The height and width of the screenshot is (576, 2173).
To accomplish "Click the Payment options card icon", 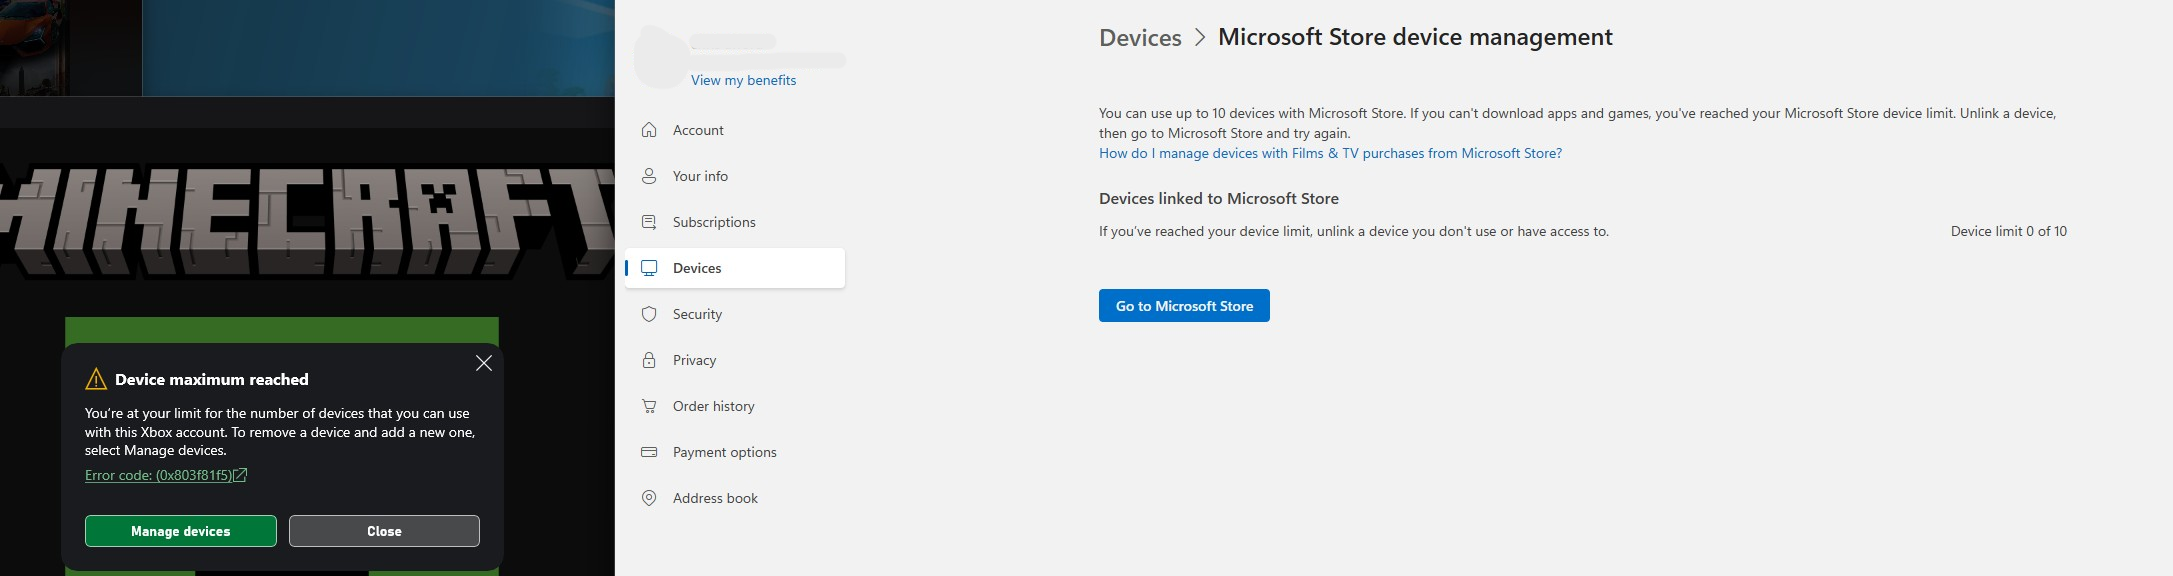I will click(649, 452).
